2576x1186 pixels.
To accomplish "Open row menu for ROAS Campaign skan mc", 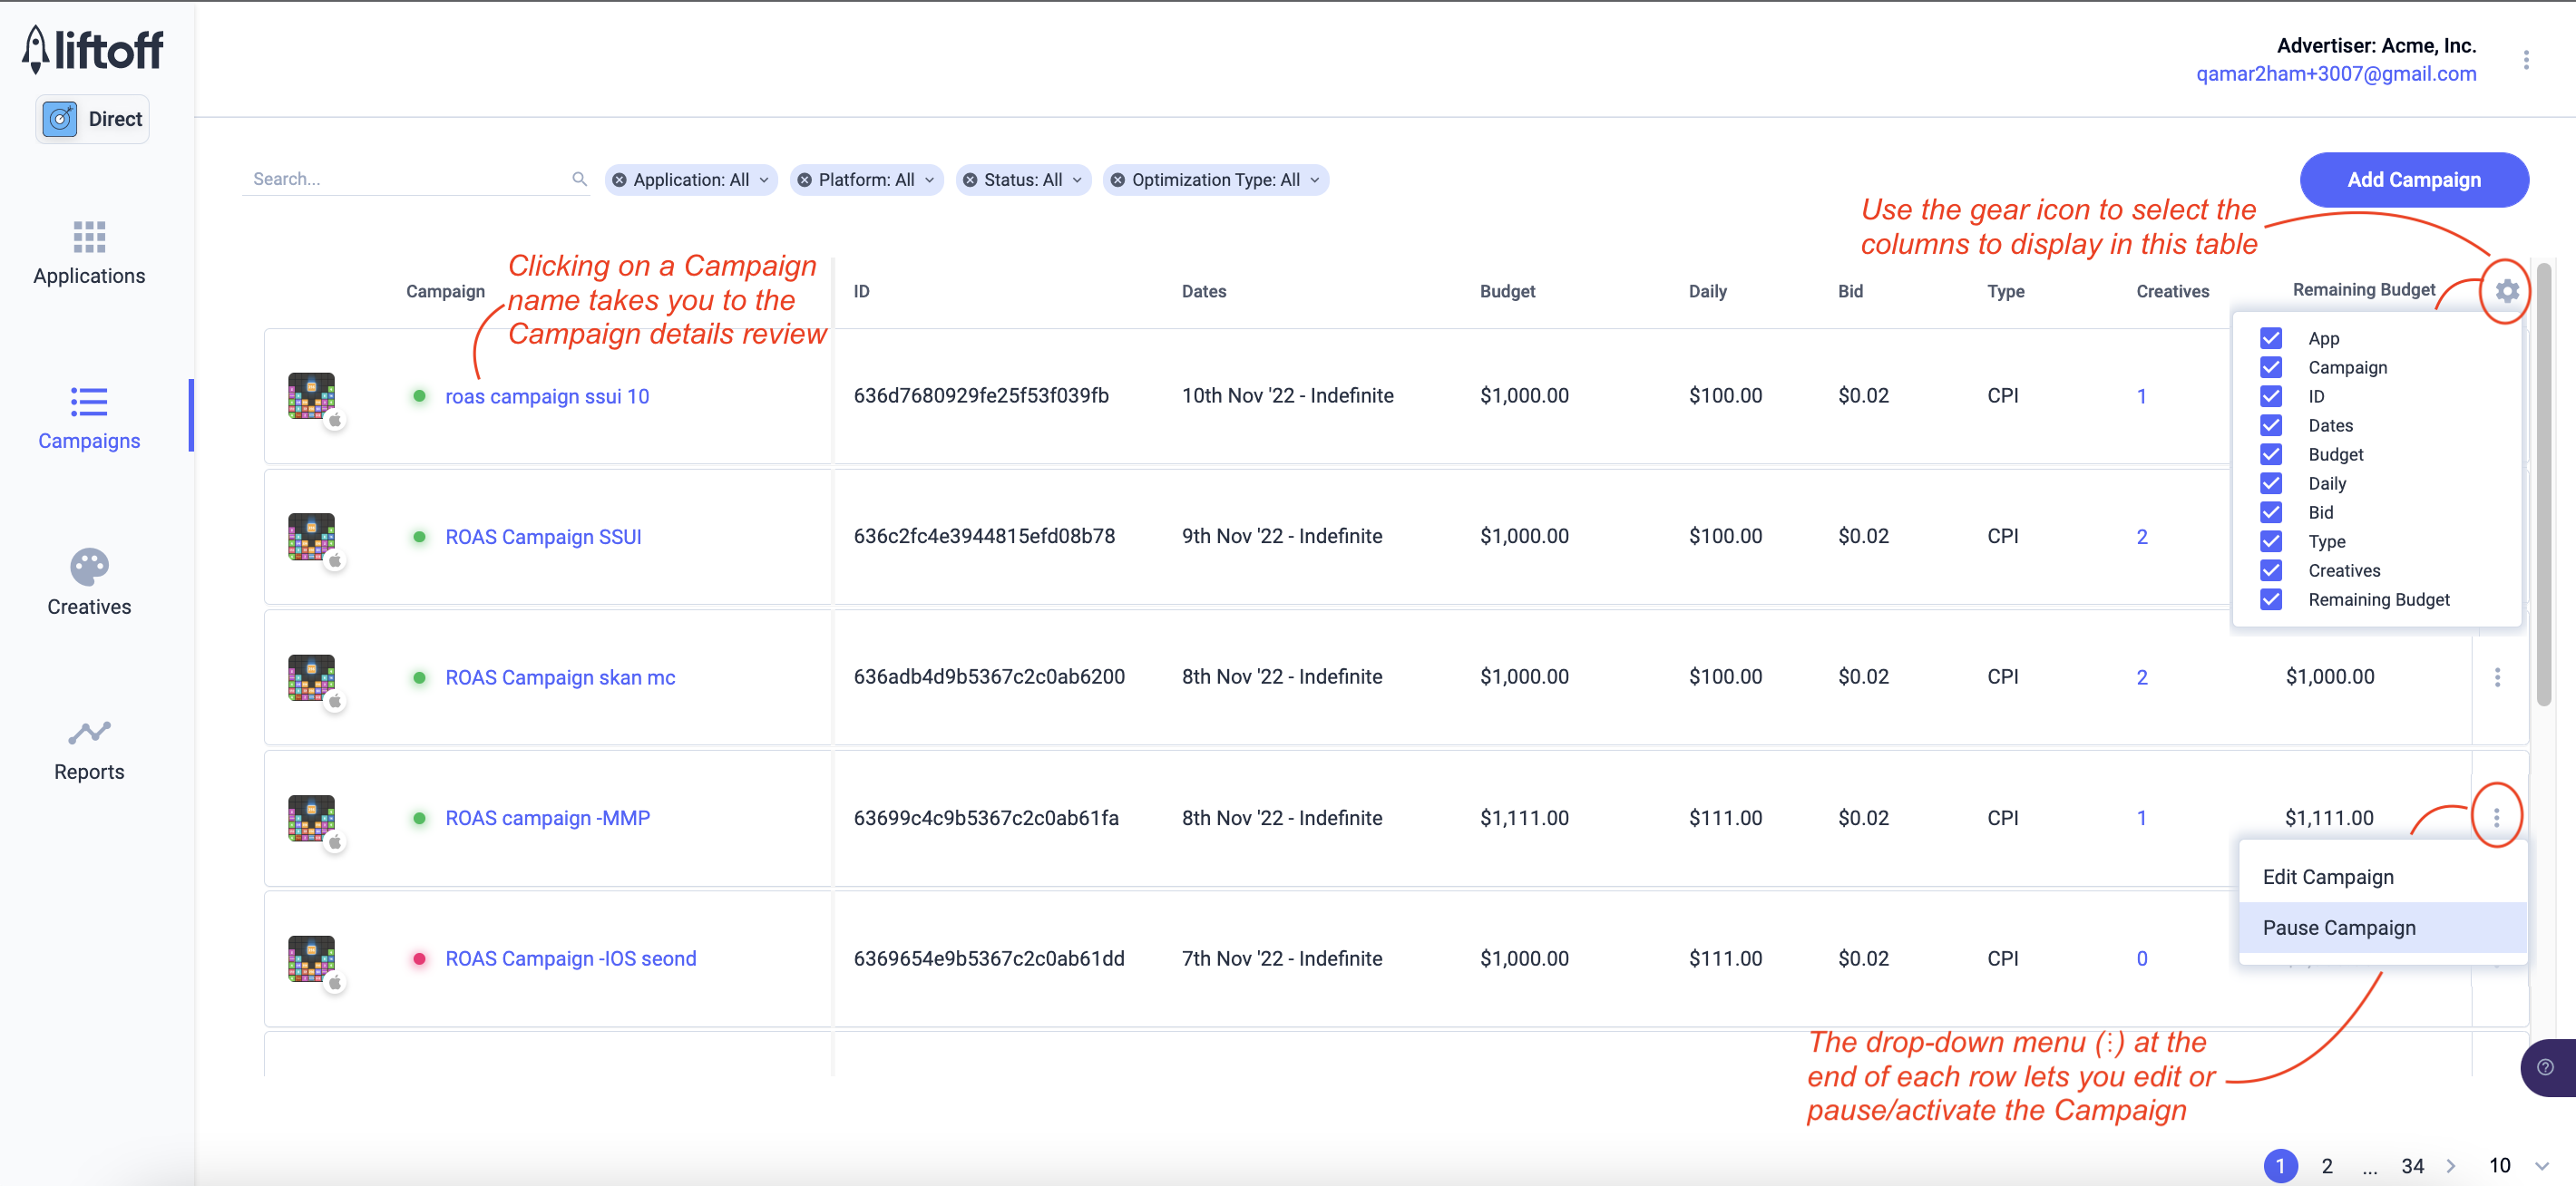I will click(2497, 677).
